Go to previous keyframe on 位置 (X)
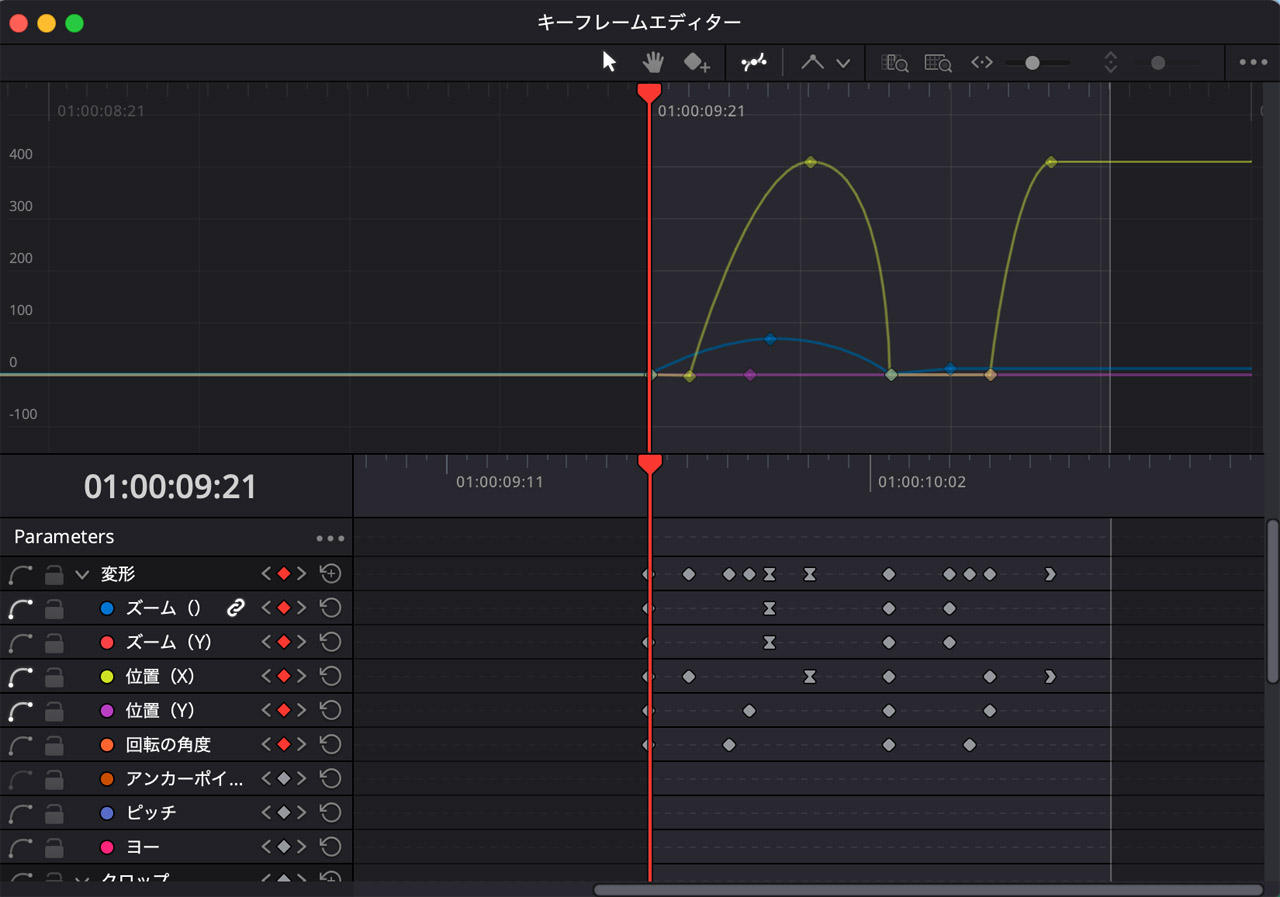The height and width of the screenshot is (897, 1280). coord(266,677)
